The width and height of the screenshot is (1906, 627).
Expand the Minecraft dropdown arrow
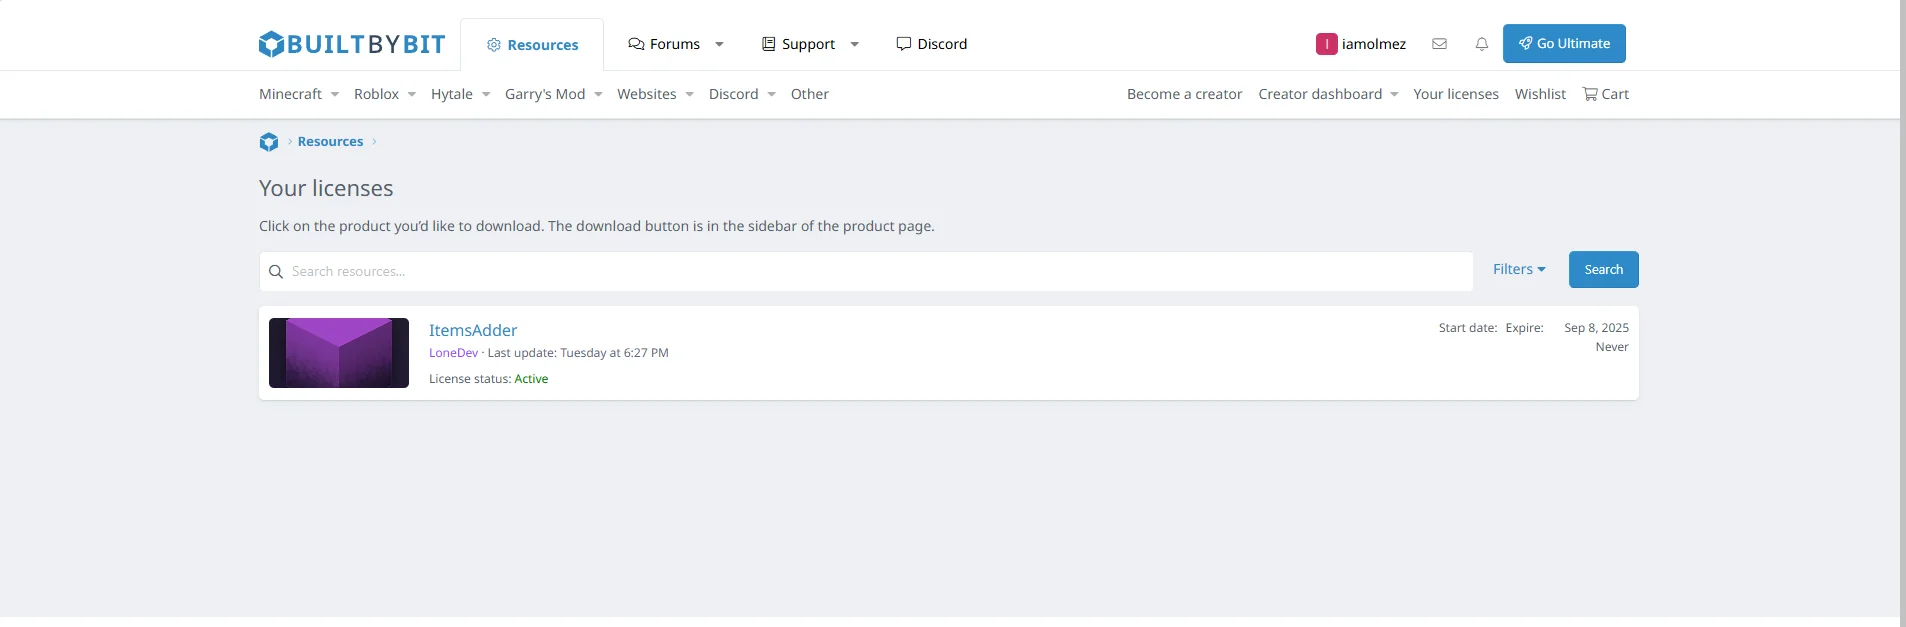click(x=335, y=95)
